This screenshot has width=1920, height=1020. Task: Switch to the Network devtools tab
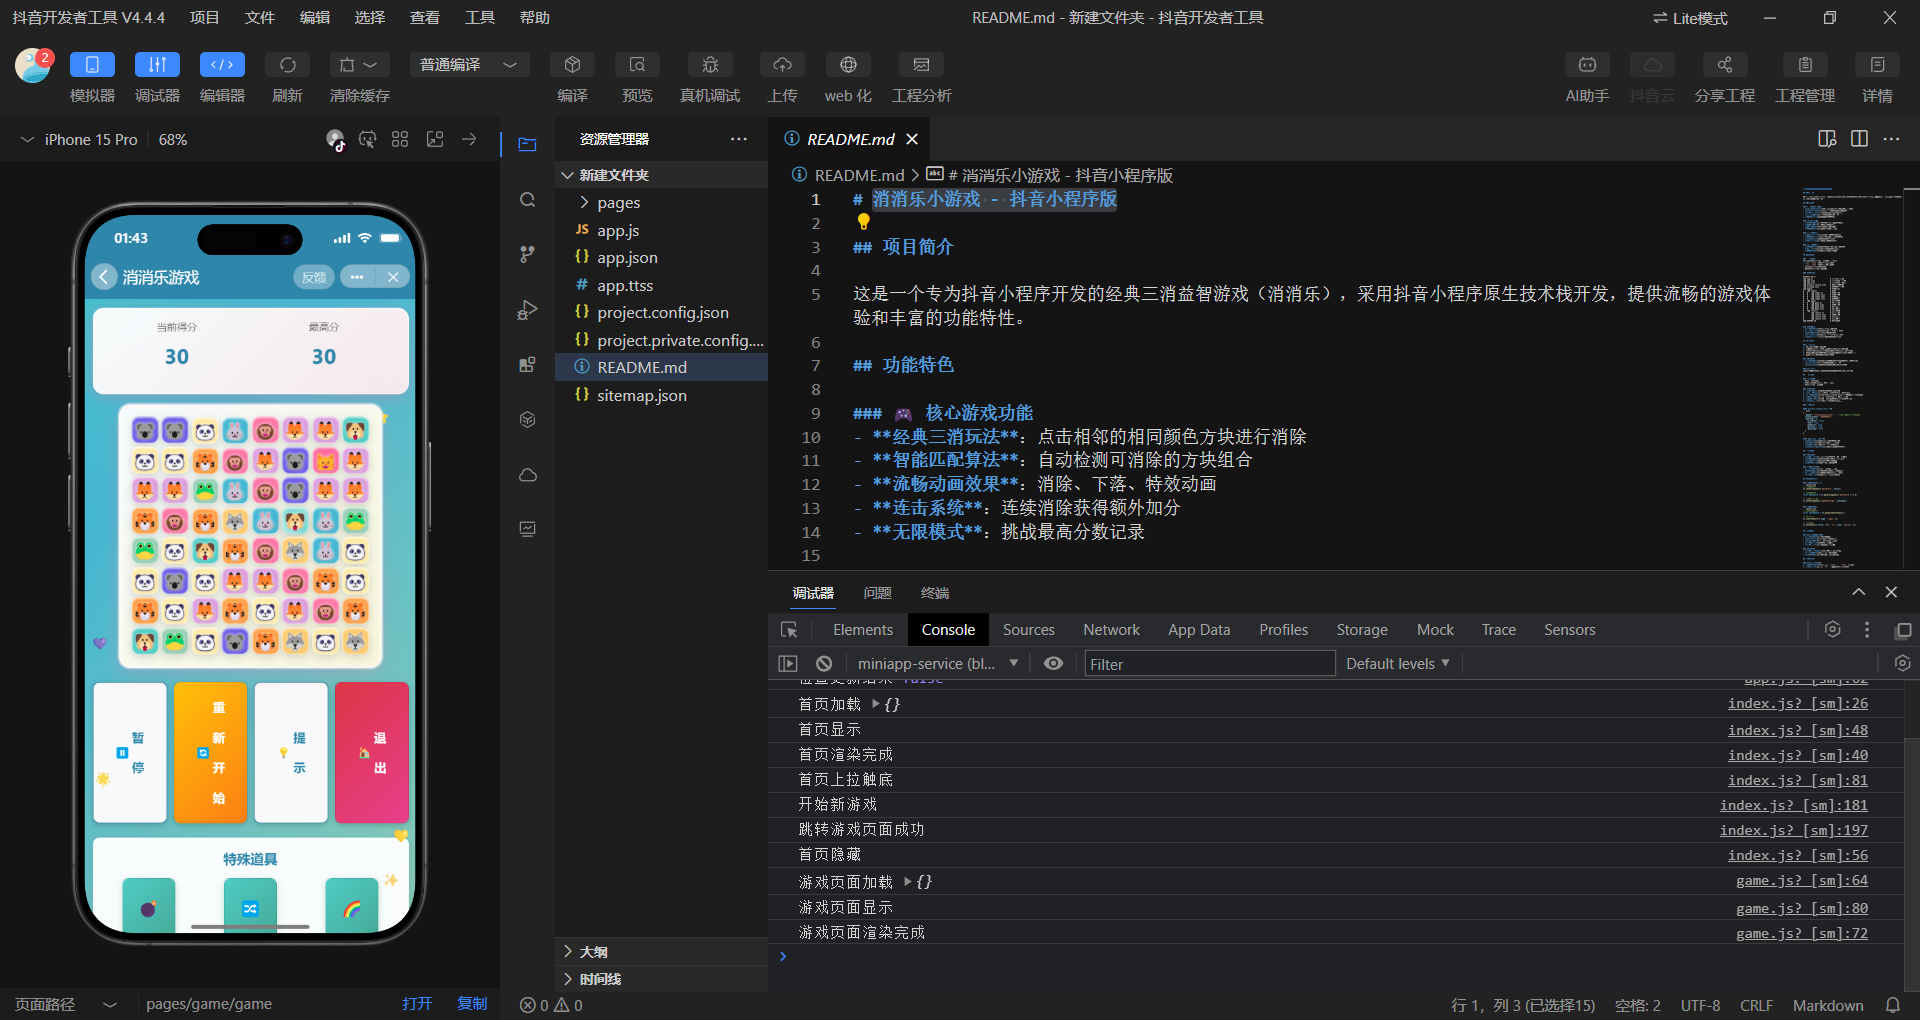(x=1111, y=630)
